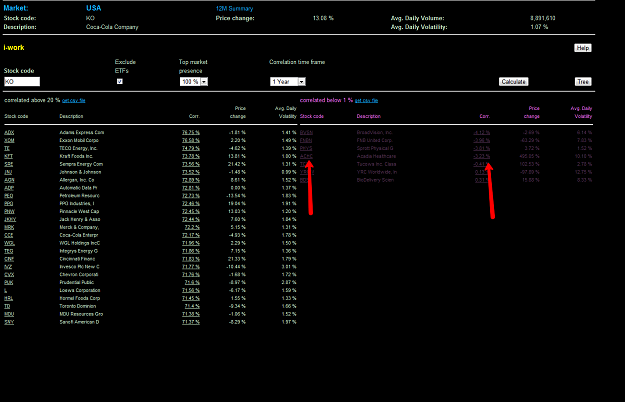Open the PNW stock code link

pyautogui.click(x=10, y=212)
